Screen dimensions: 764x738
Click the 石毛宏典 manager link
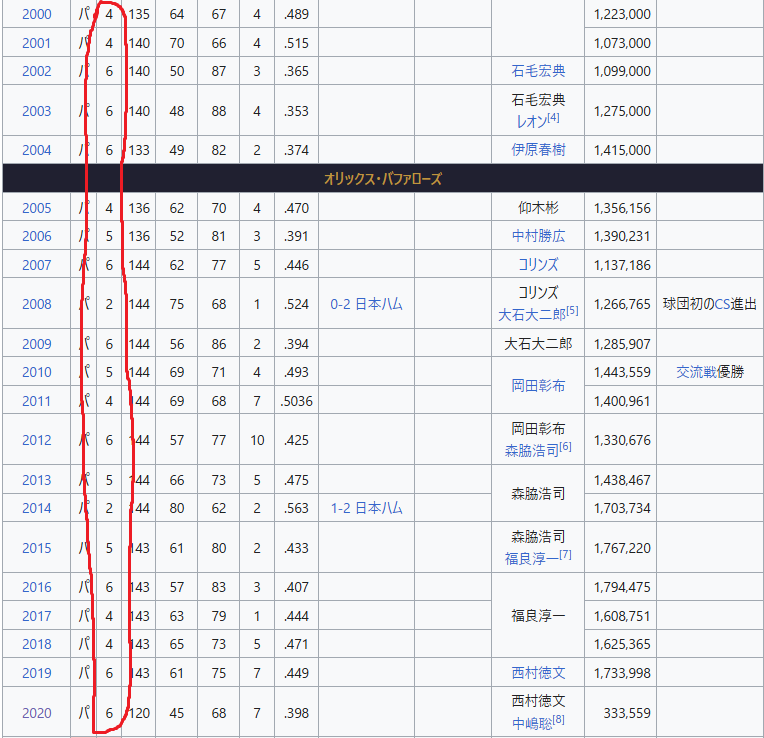pyautogui.click(x=538, y=71)
